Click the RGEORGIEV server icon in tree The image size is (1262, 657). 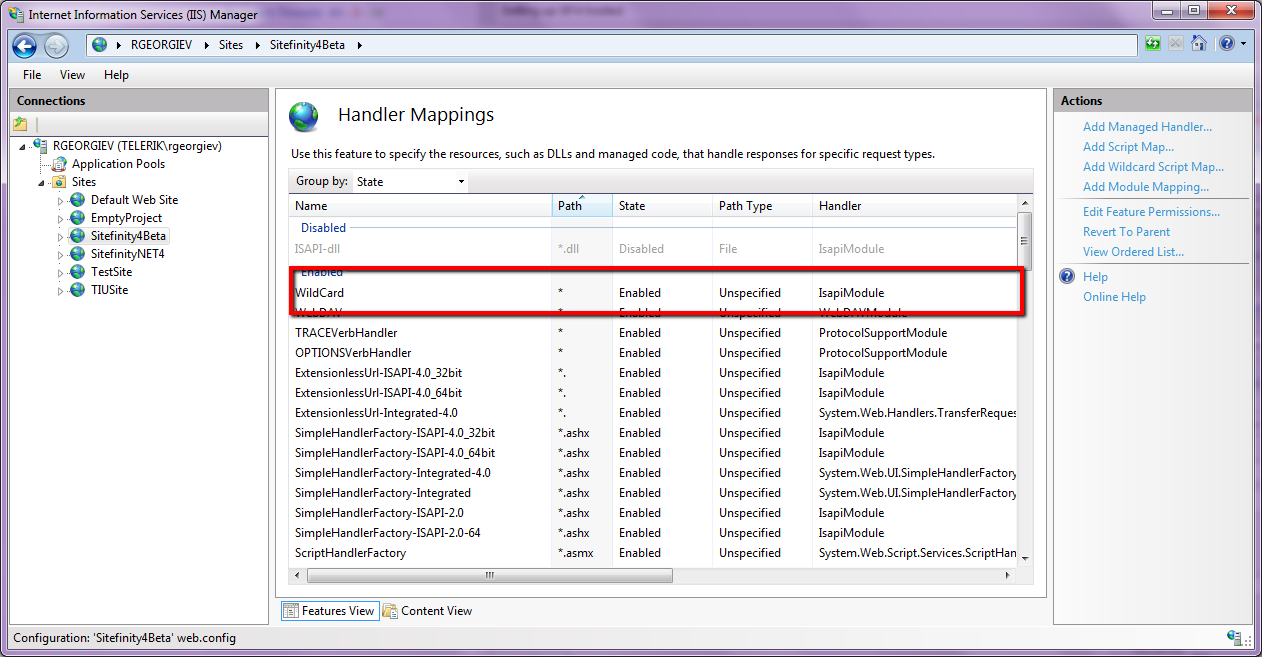tap(41, 146)
